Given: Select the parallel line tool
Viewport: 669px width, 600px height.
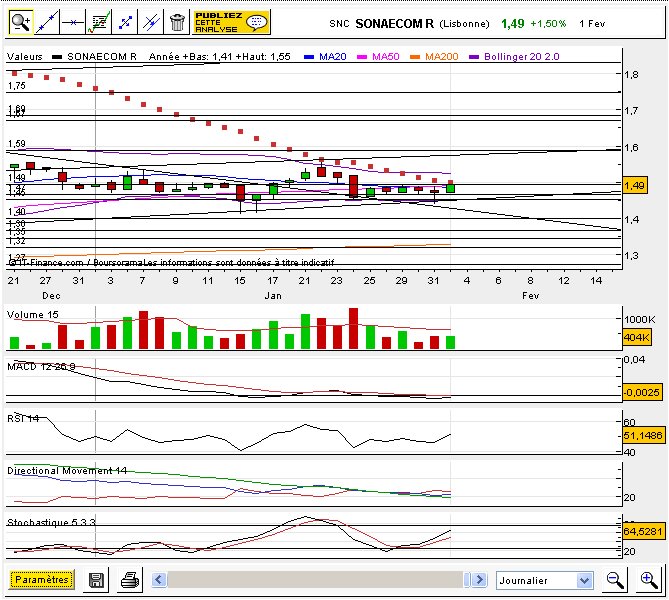Looking at the screenshot, I should coord(151,22).
